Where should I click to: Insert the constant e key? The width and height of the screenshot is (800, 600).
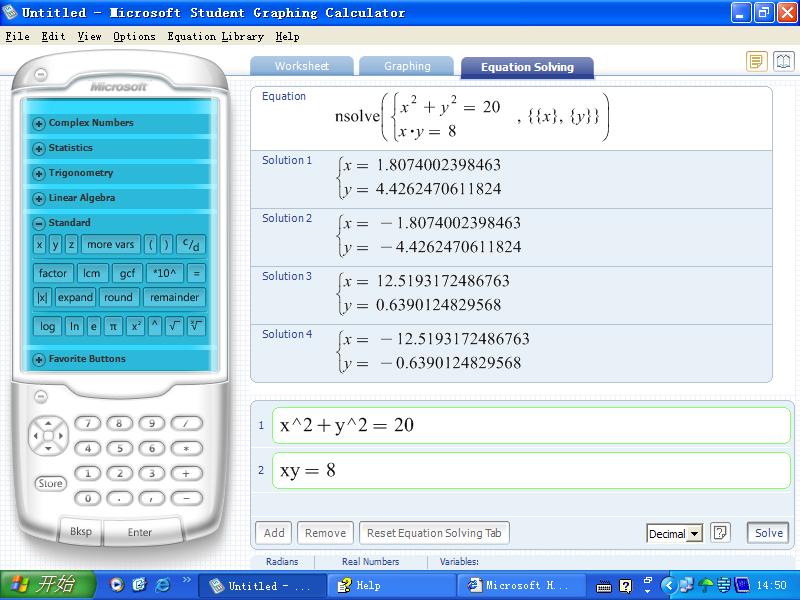[x=93, y=327]
